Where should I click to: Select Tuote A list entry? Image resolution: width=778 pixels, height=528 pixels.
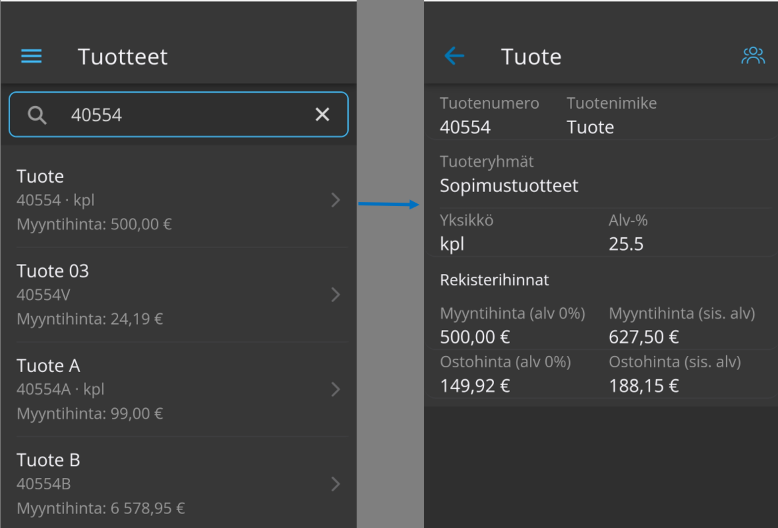tap(179, 390)
